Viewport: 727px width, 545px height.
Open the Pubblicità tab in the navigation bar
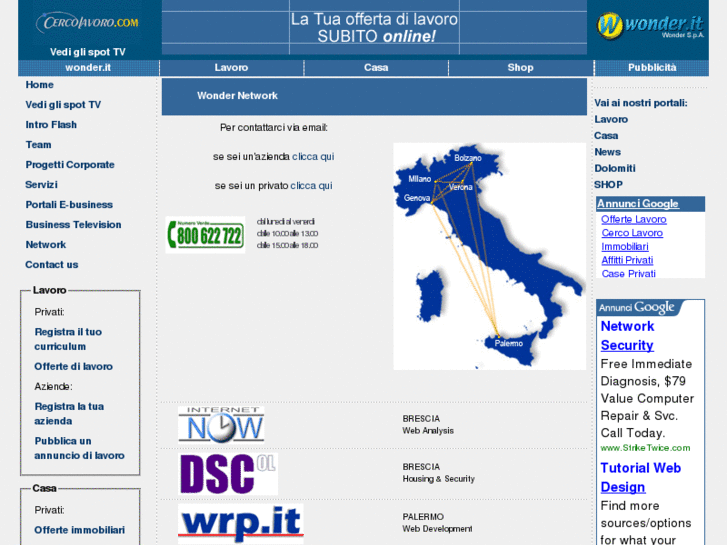[652, 68]
